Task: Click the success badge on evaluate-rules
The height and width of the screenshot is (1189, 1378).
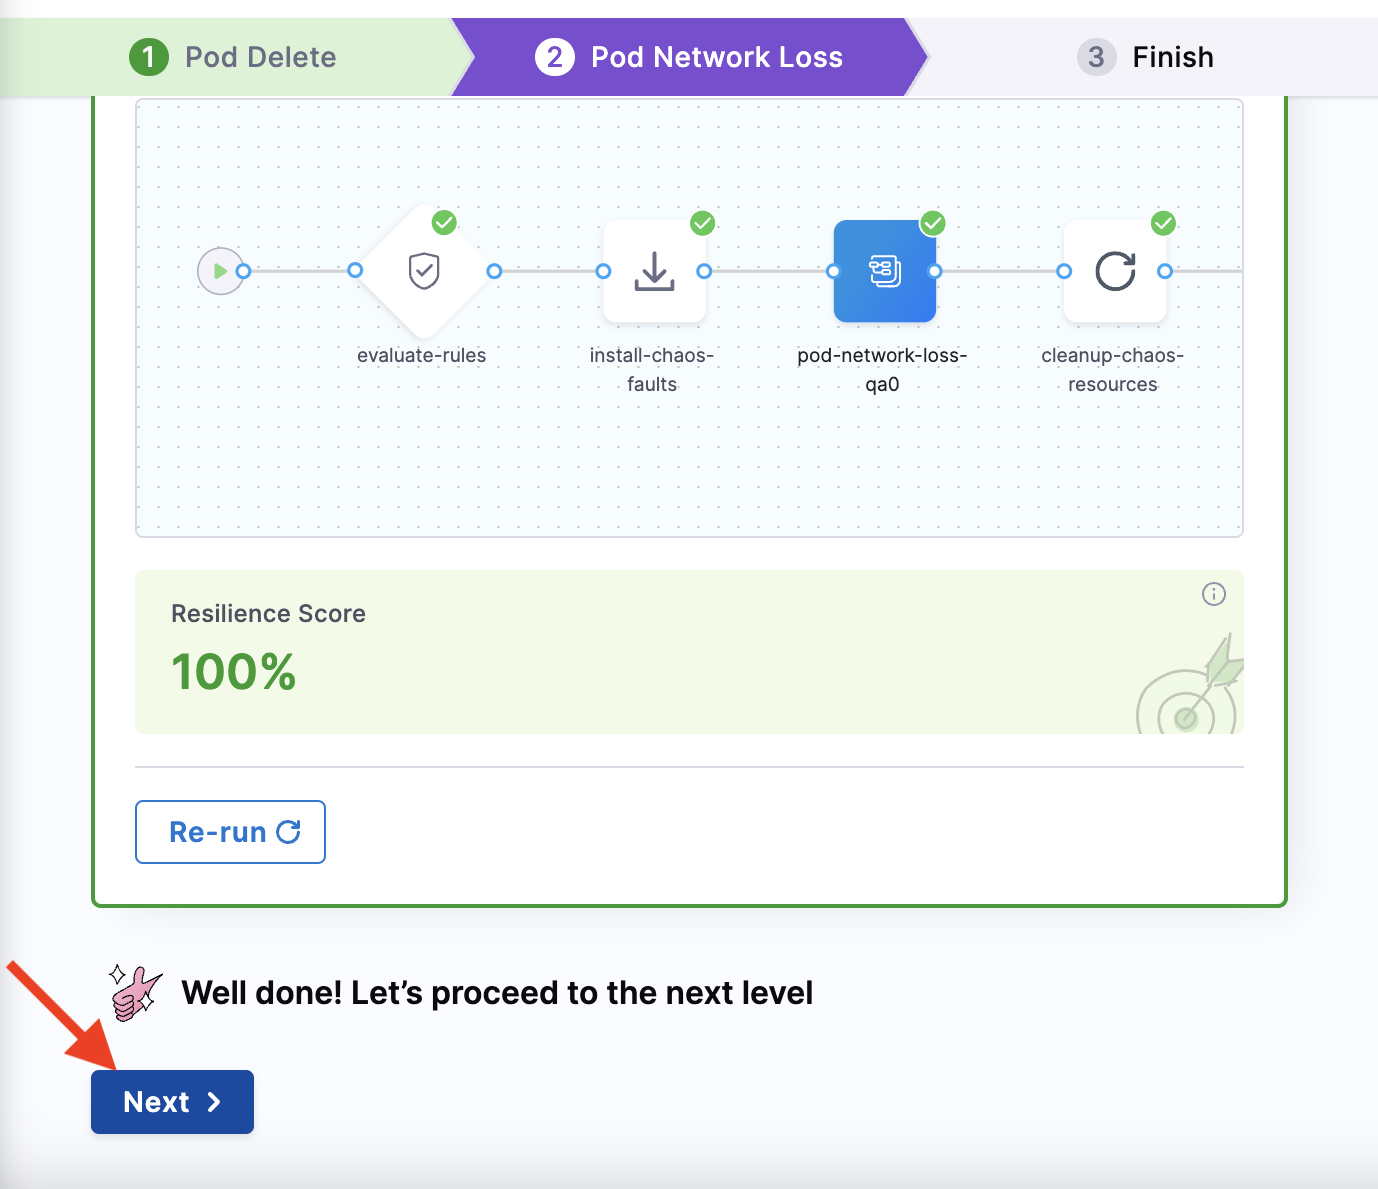Action: (x=444, y=222)
